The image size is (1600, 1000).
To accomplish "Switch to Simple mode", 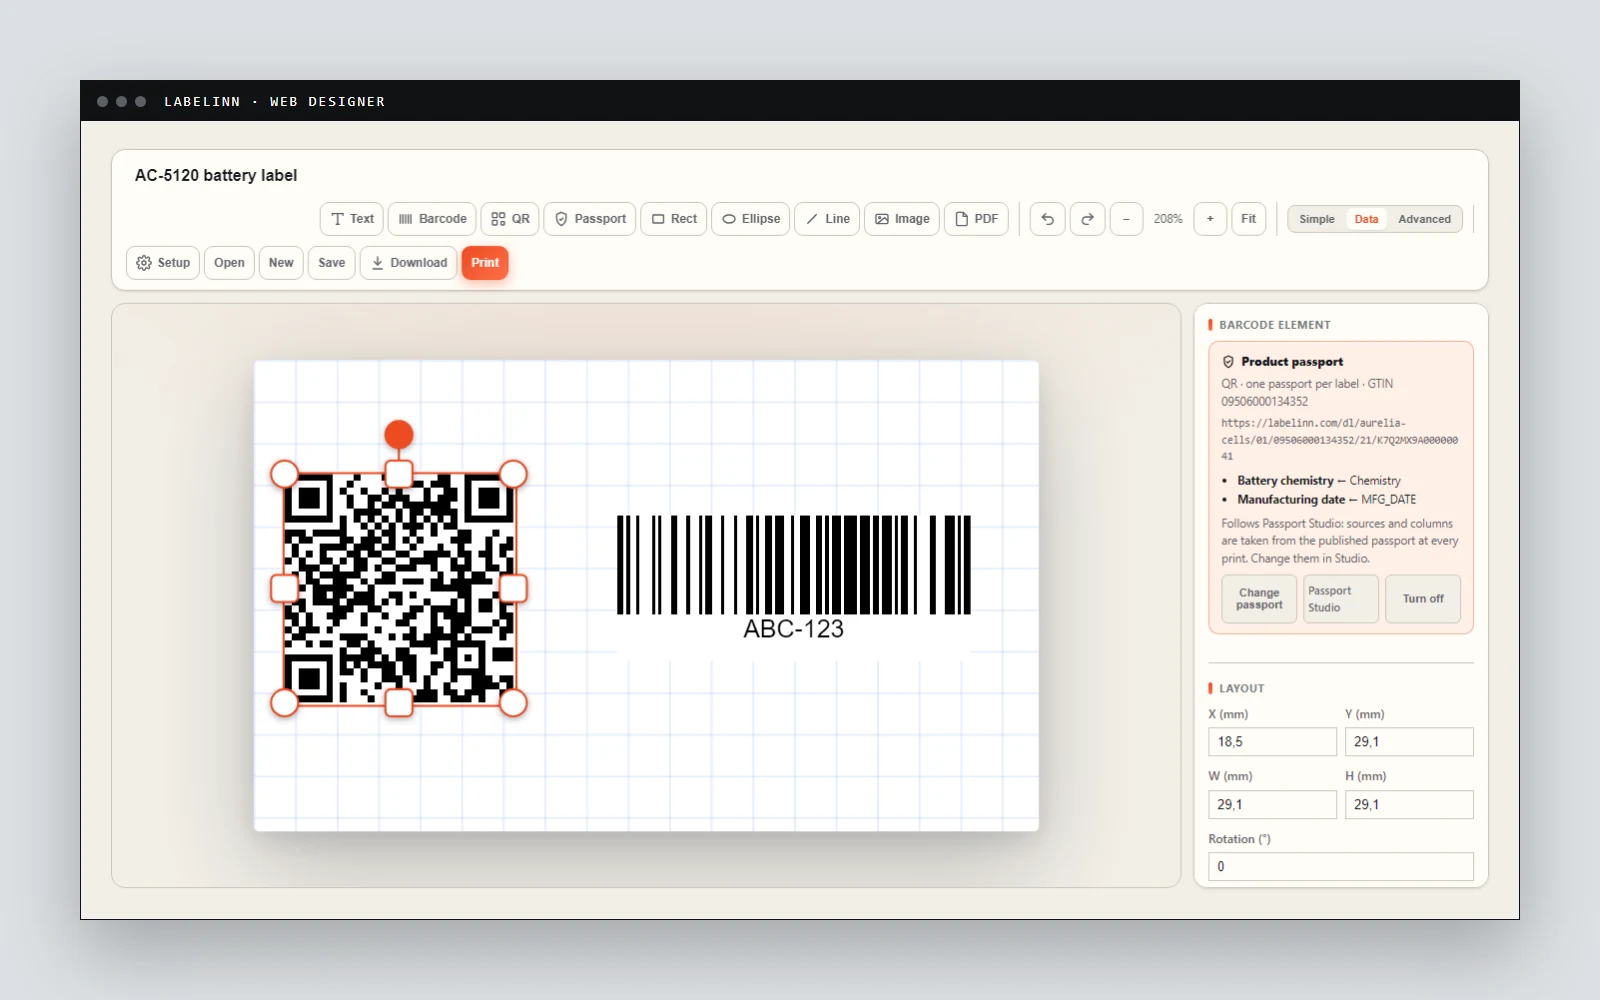I will pos(1317,219).
